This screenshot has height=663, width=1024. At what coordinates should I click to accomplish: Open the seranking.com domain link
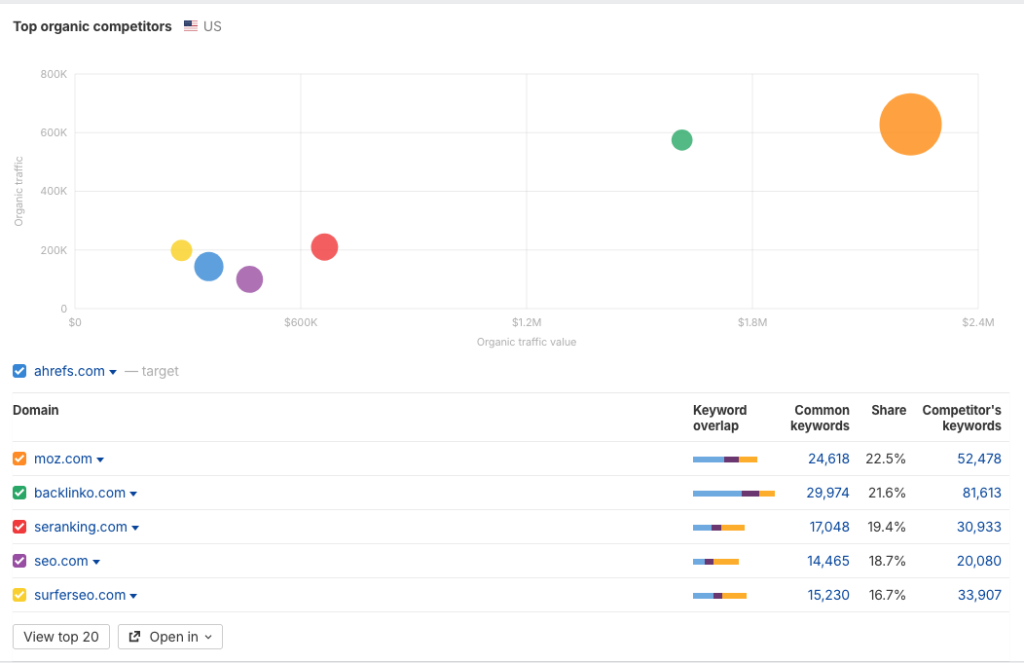(81, 526)
